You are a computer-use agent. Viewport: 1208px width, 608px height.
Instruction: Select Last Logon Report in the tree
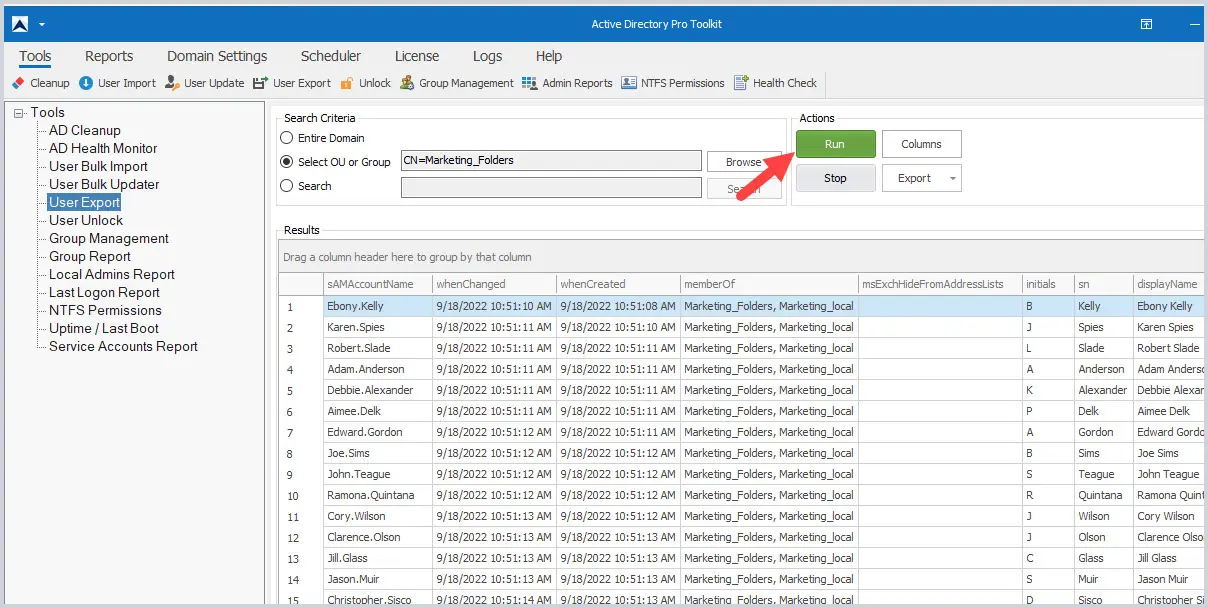(x=105, y=293)
